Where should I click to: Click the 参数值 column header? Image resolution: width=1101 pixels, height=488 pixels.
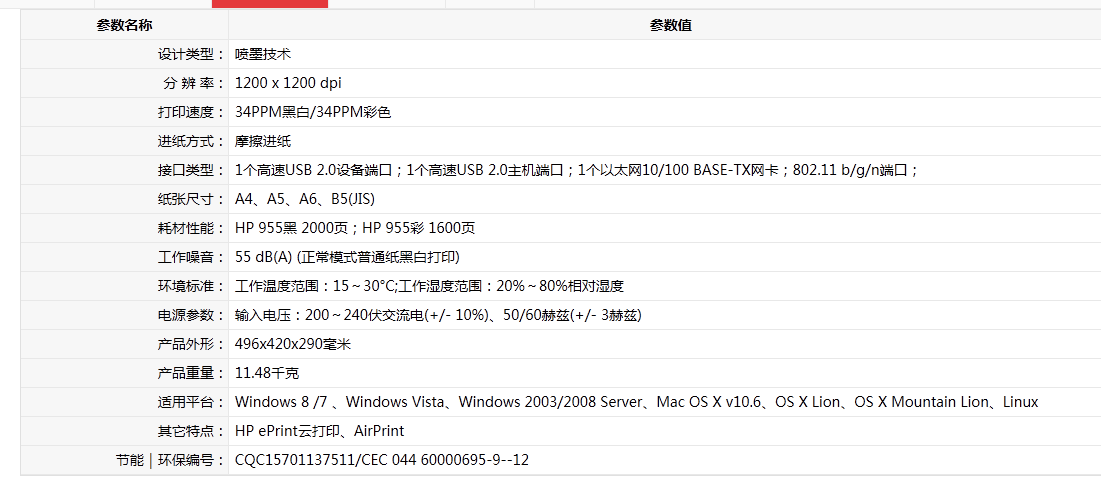click(x=671, y=25)
